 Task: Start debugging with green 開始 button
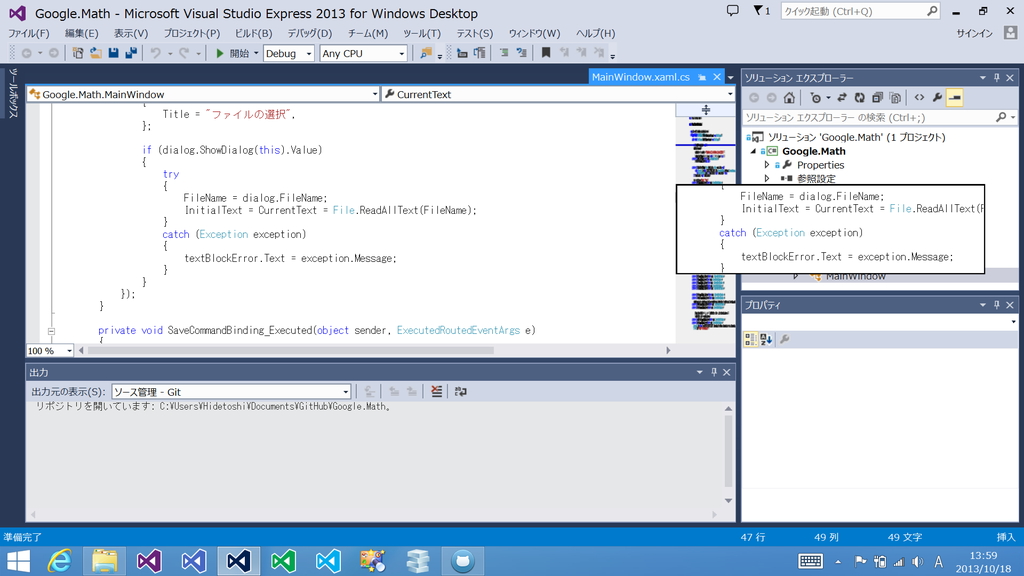(x=232, y=54)
